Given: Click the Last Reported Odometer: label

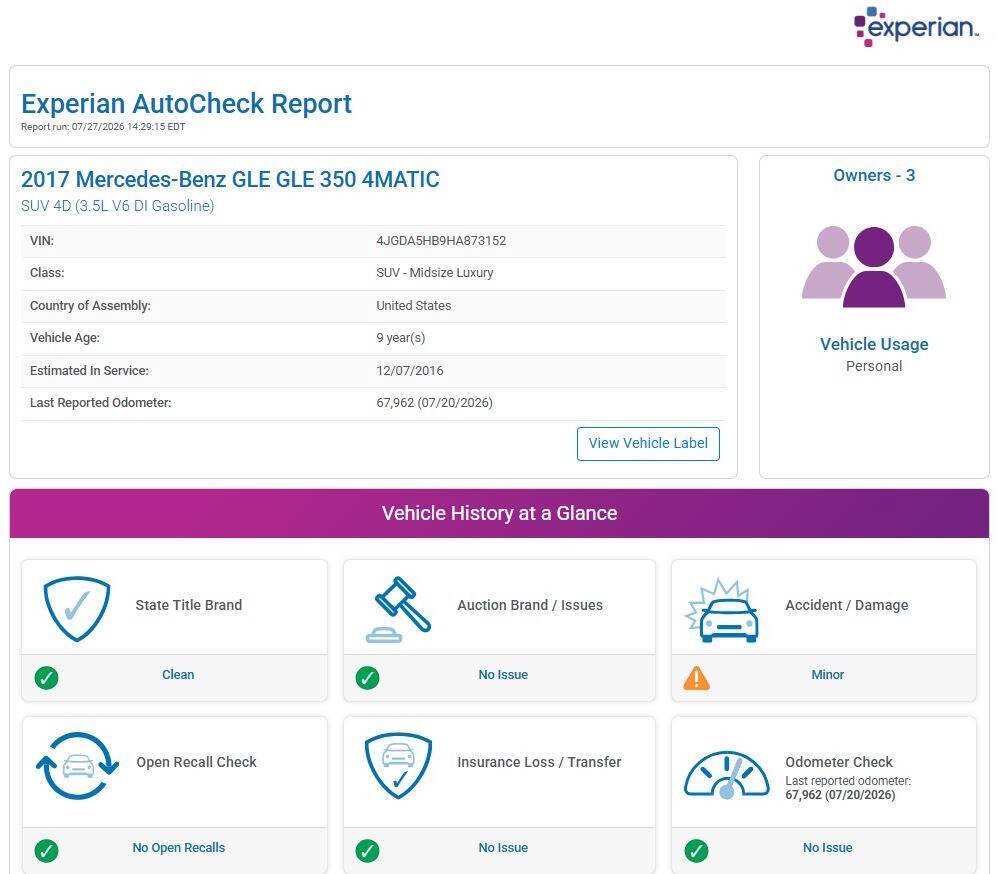Looking at the screenshot, I should (x=101, y=403).
